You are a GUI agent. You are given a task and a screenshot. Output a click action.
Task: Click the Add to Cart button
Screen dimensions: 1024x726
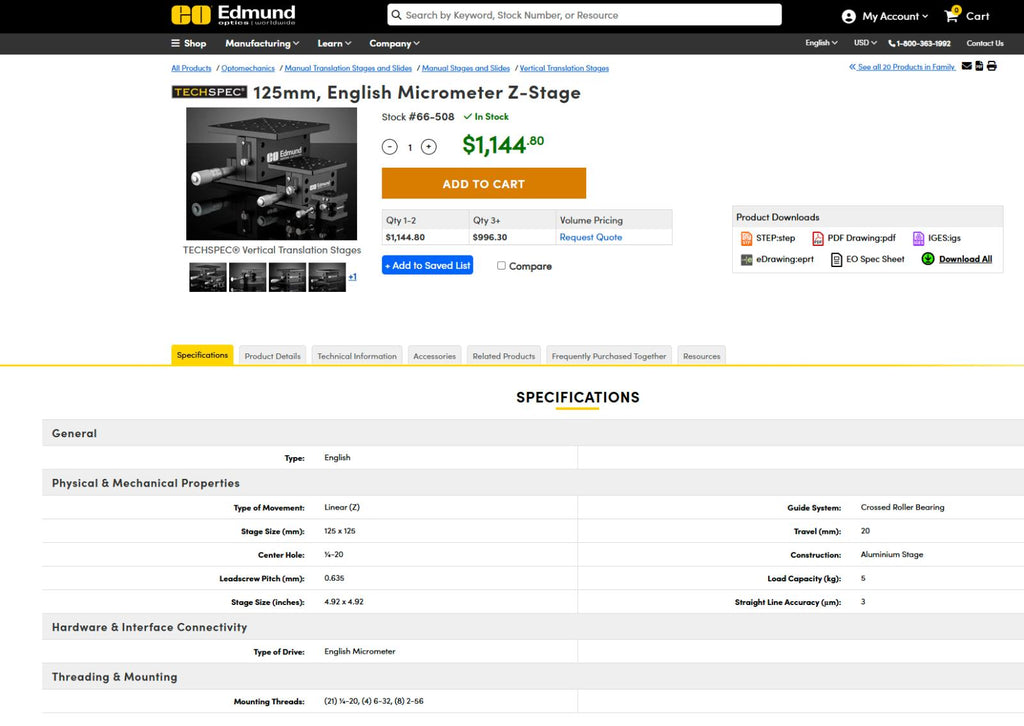tap(483, 184)
